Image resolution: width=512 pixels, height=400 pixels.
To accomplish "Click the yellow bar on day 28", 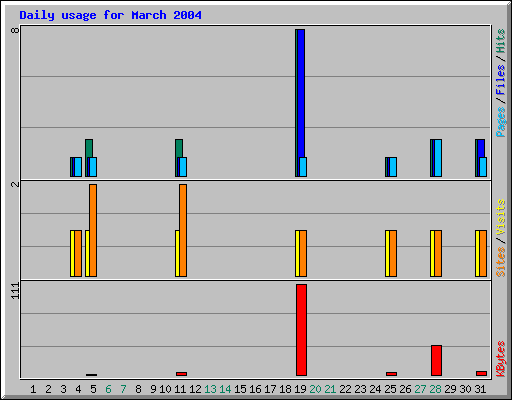I will click(432, 253).
